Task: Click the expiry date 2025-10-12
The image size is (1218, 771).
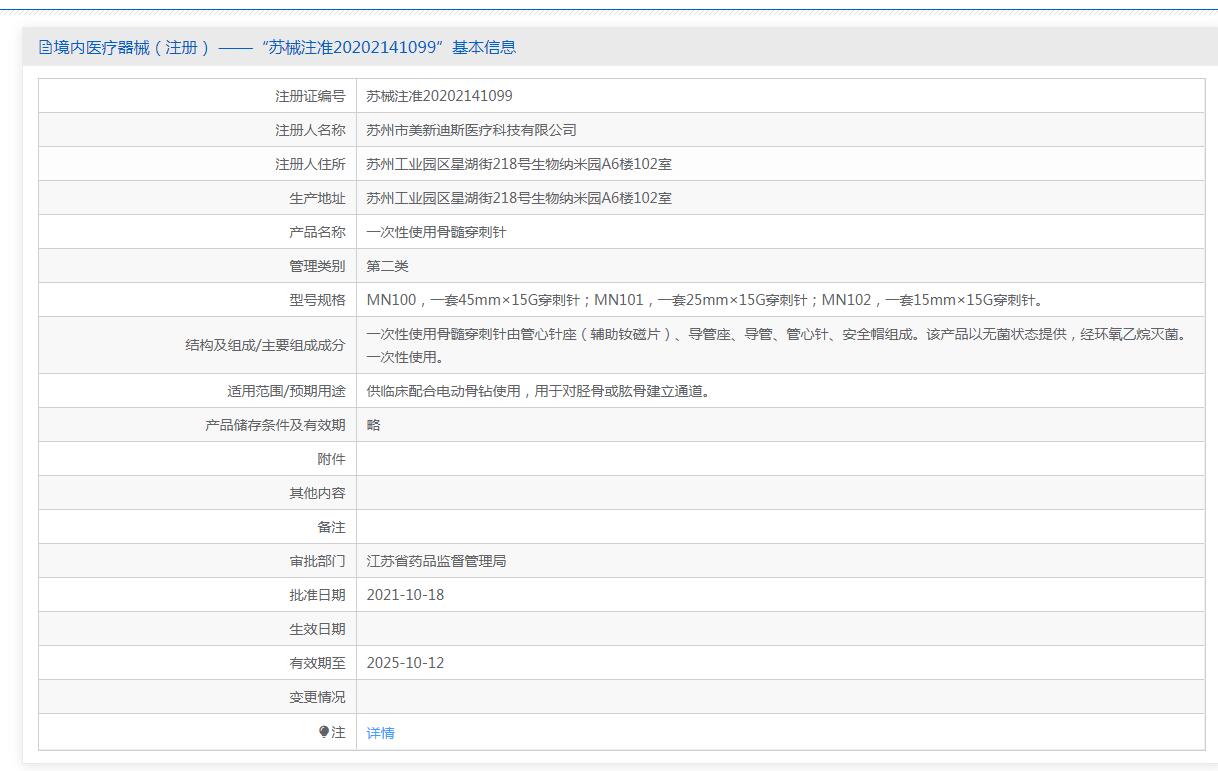Action: 405,663
